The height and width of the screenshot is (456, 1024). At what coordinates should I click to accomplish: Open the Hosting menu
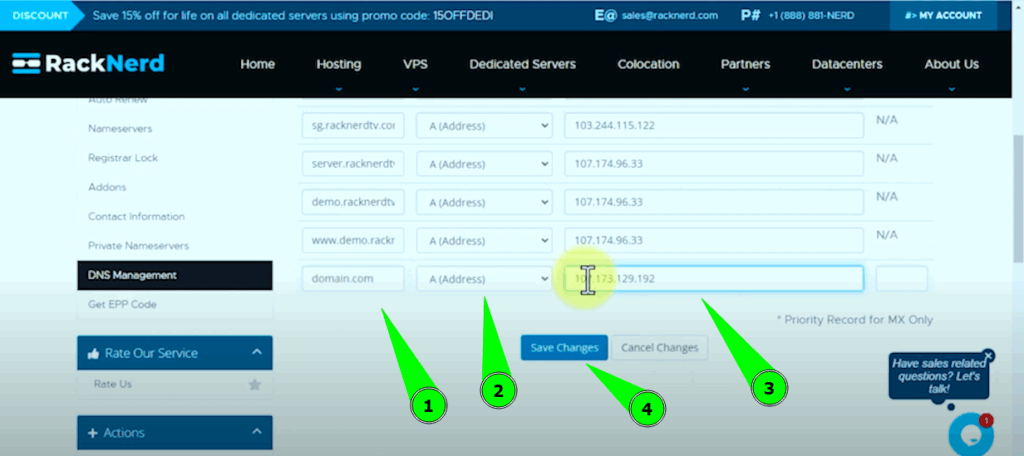(338, 64)
